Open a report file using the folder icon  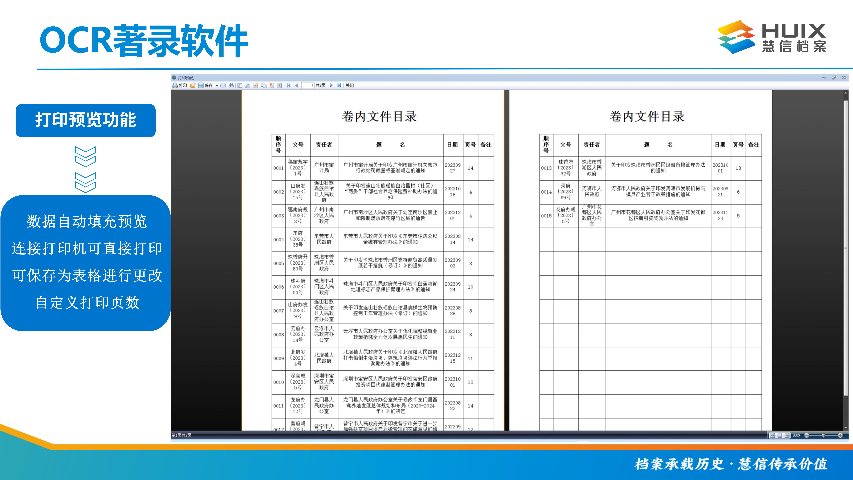tap(193, 85)
